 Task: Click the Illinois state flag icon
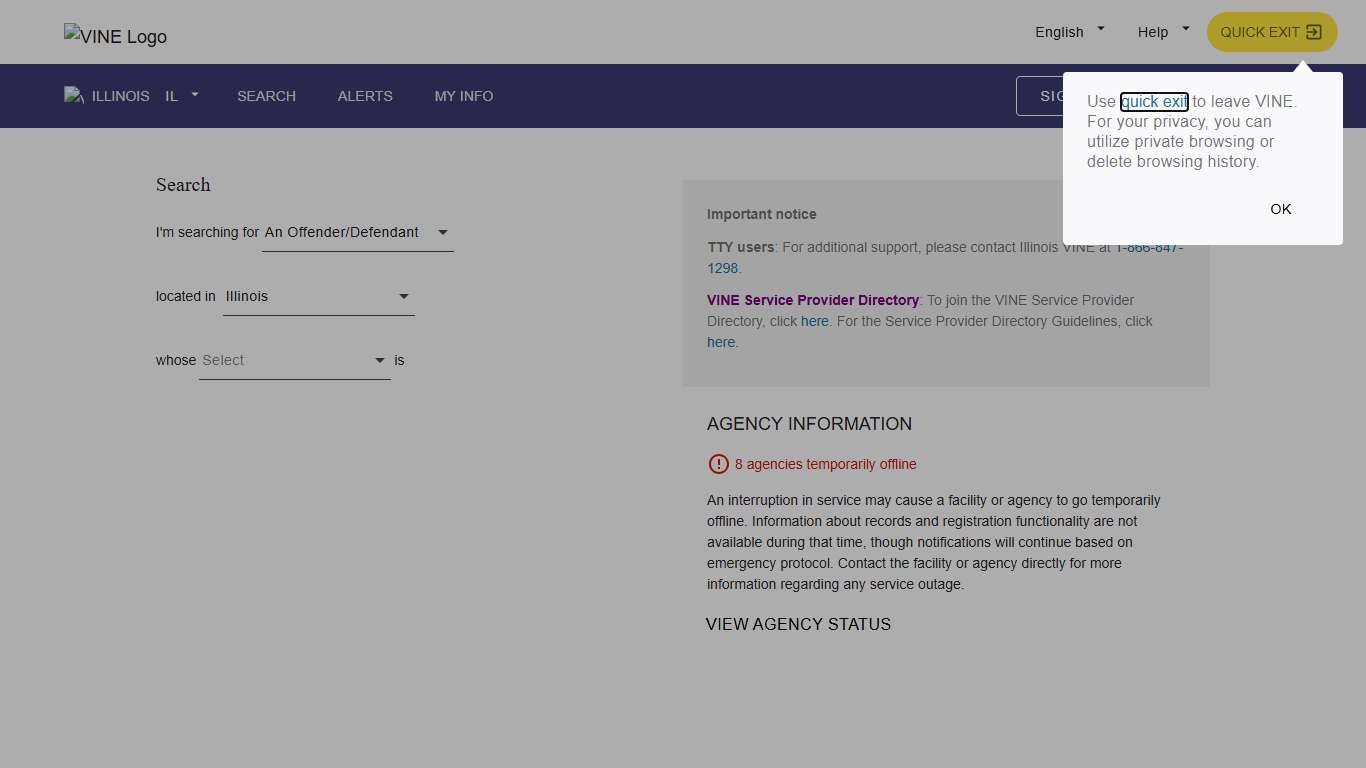point(73,96)
